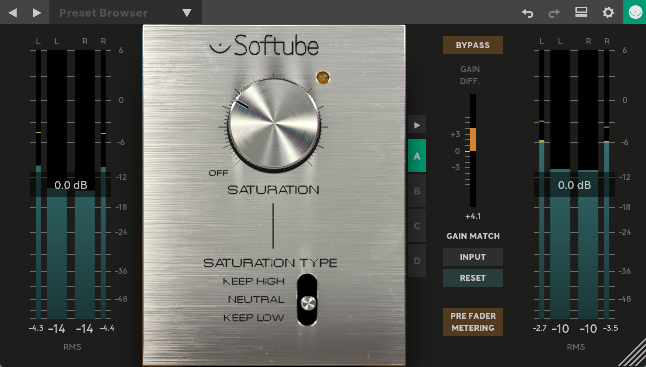Viewport: 646px width, 367px height.
Task: Click the input peak value -4.4
Action: coord(107,328)
